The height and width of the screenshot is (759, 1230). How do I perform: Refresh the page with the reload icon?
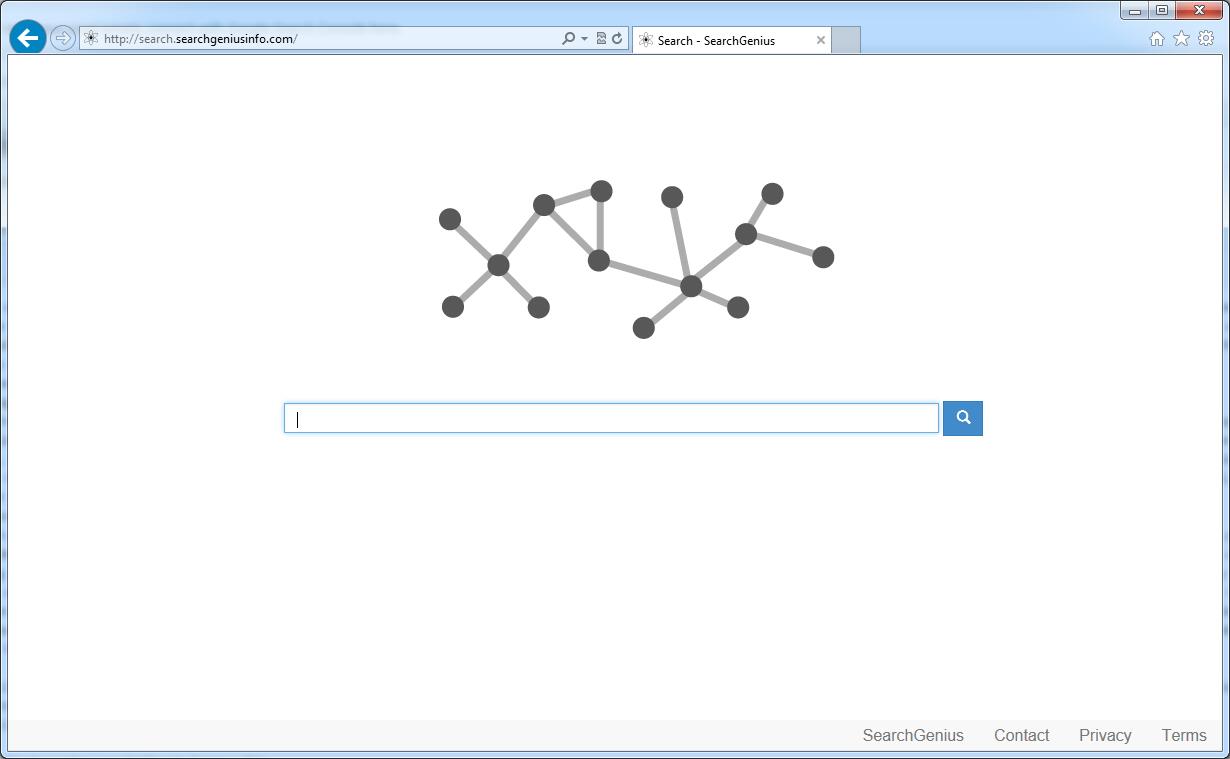click(x=617, y=39)
